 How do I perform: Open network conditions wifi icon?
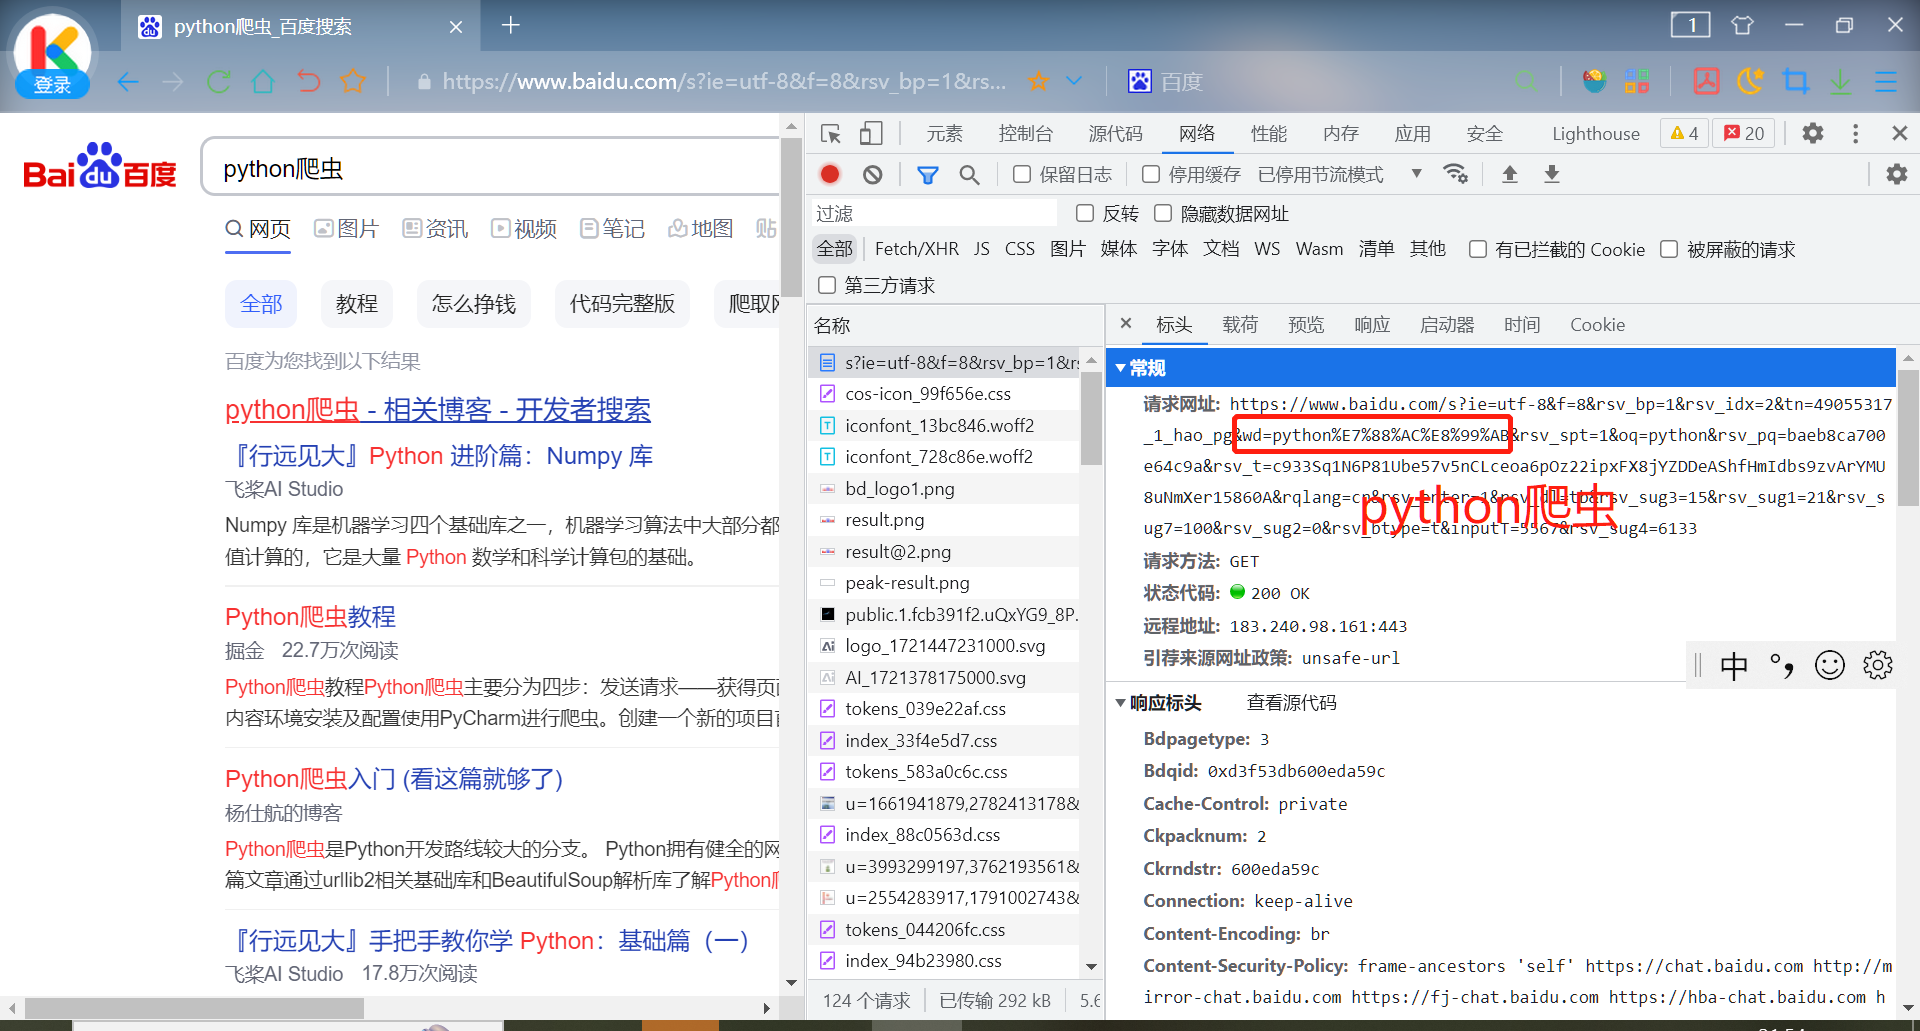pyautogui.click(x=1455, y=174)
